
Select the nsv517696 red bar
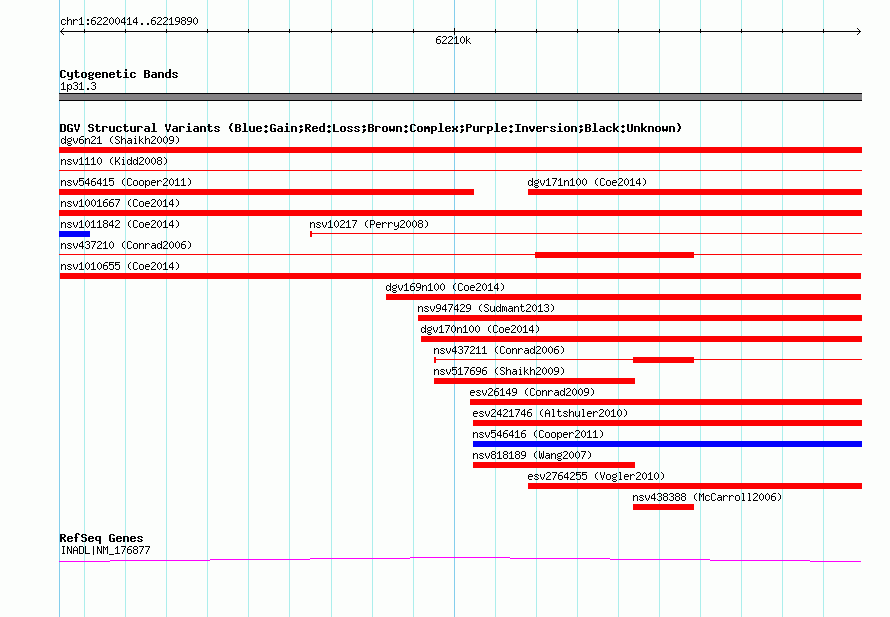click(534, 381)
